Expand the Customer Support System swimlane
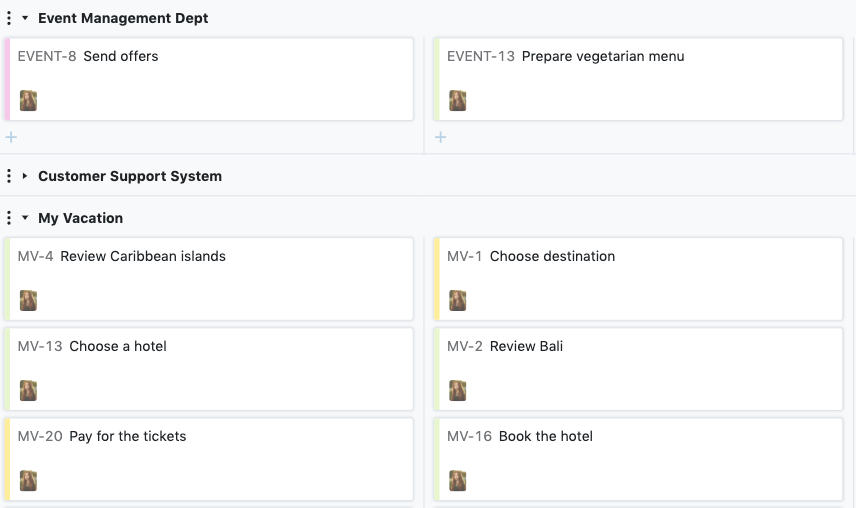The image size is (856, 508). (x=25, y=176)
